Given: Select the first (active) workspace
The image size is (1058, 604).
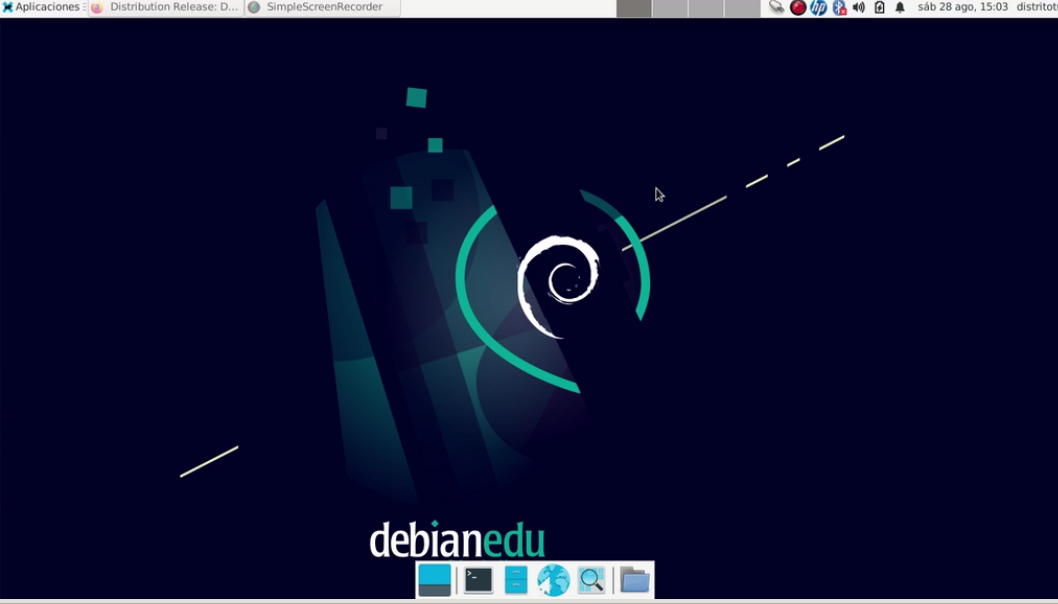Looking at the screenshot, I should (x=634, y=8).
